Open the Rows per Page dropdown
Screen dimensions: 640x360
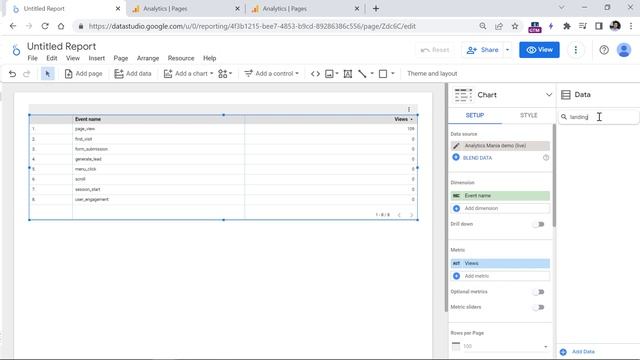[500, 347]
